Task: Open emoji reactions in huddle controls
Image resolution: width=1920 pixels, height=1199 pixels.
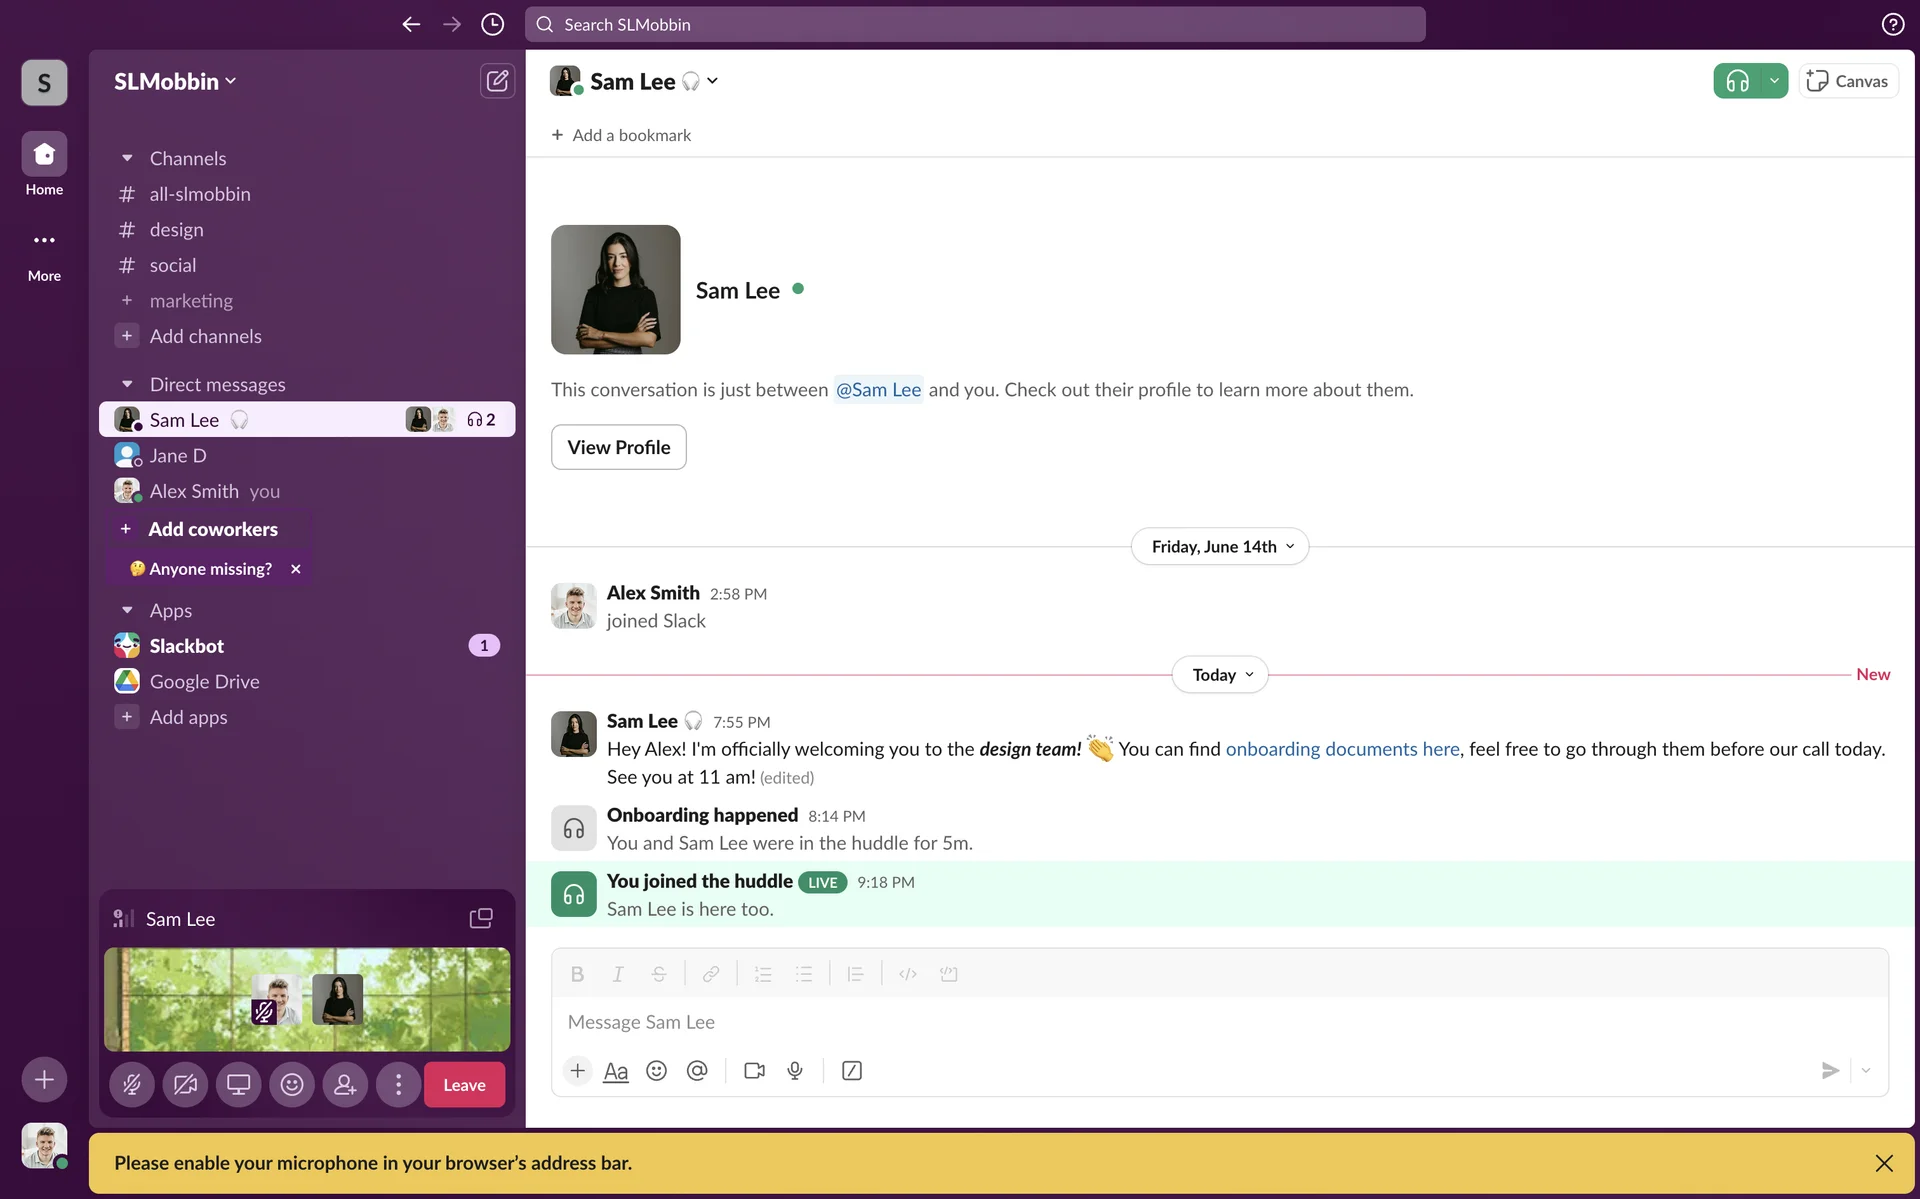Action: [x=291, y=1085]
